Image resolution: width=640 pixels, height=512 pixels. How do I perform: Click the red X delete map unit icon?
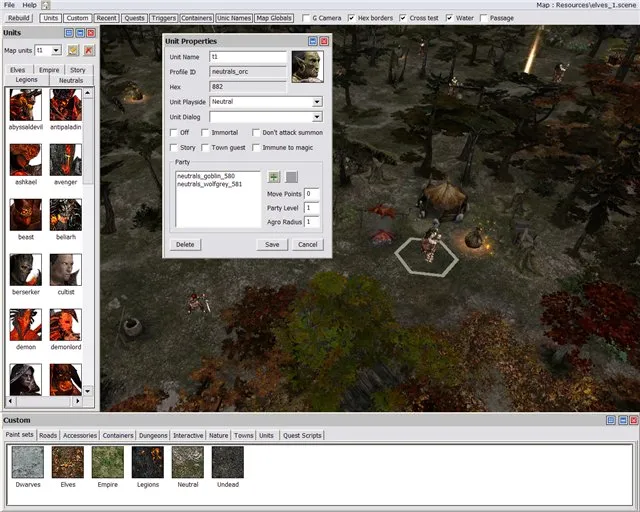(x=88, y=50)
